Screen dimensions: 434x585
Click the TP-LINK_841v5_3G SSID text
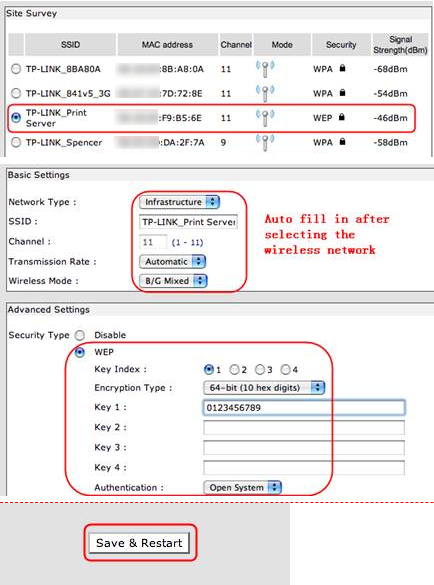coord(68,93)
